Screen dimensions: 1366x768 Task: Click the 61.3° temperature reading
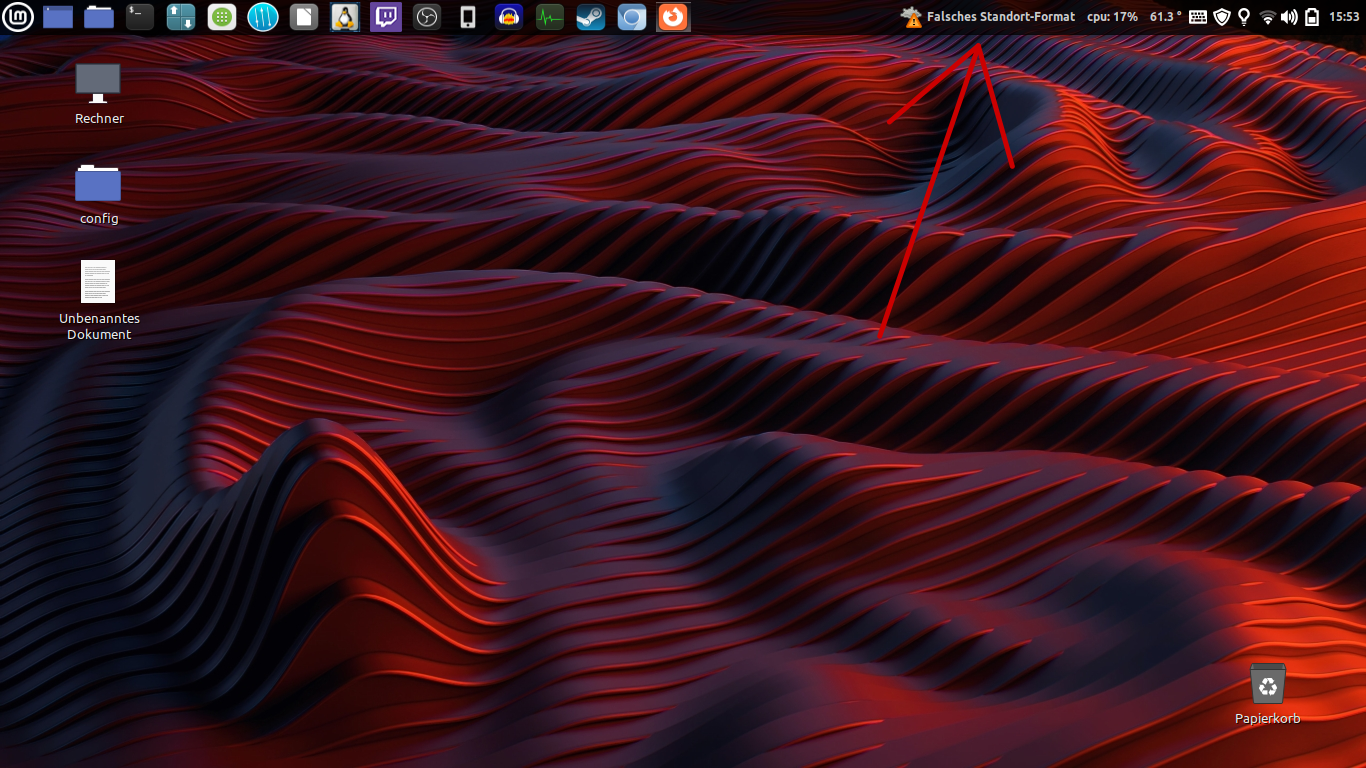tap(1165, 17)
